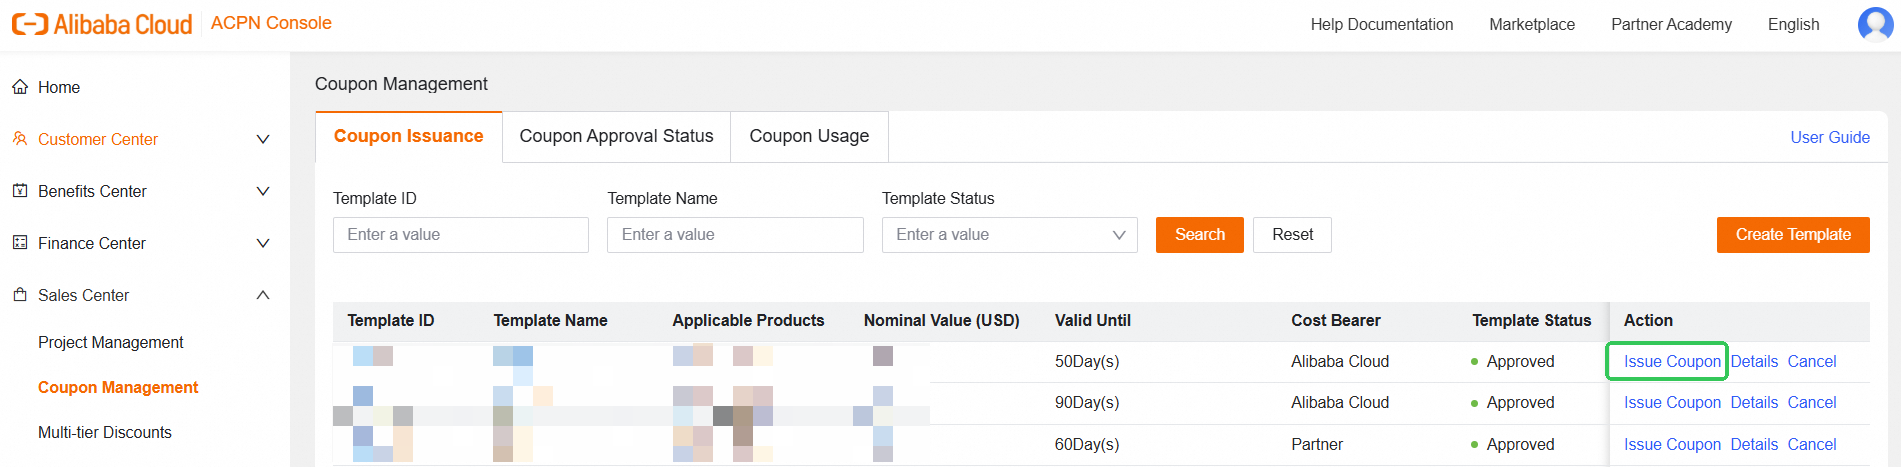Click the Benefits Center icon
This screenshot has width=1901, height=467.
coord(20,191)
